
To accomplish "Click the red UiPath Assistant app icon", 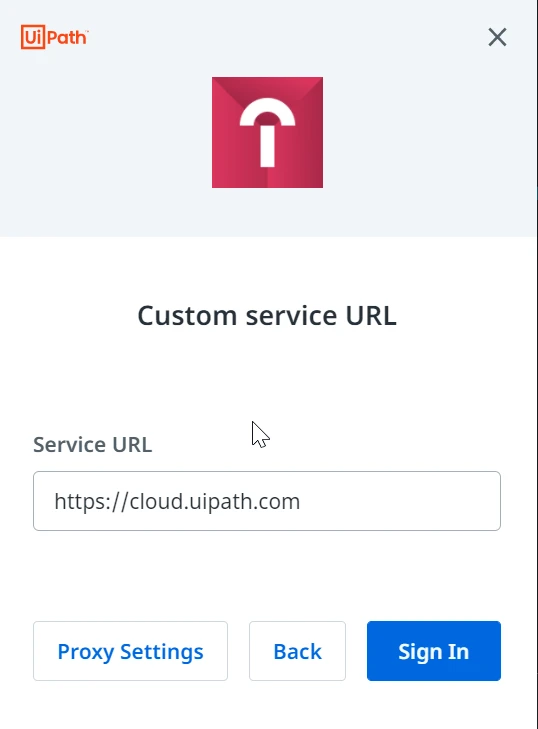I will 267,133.
